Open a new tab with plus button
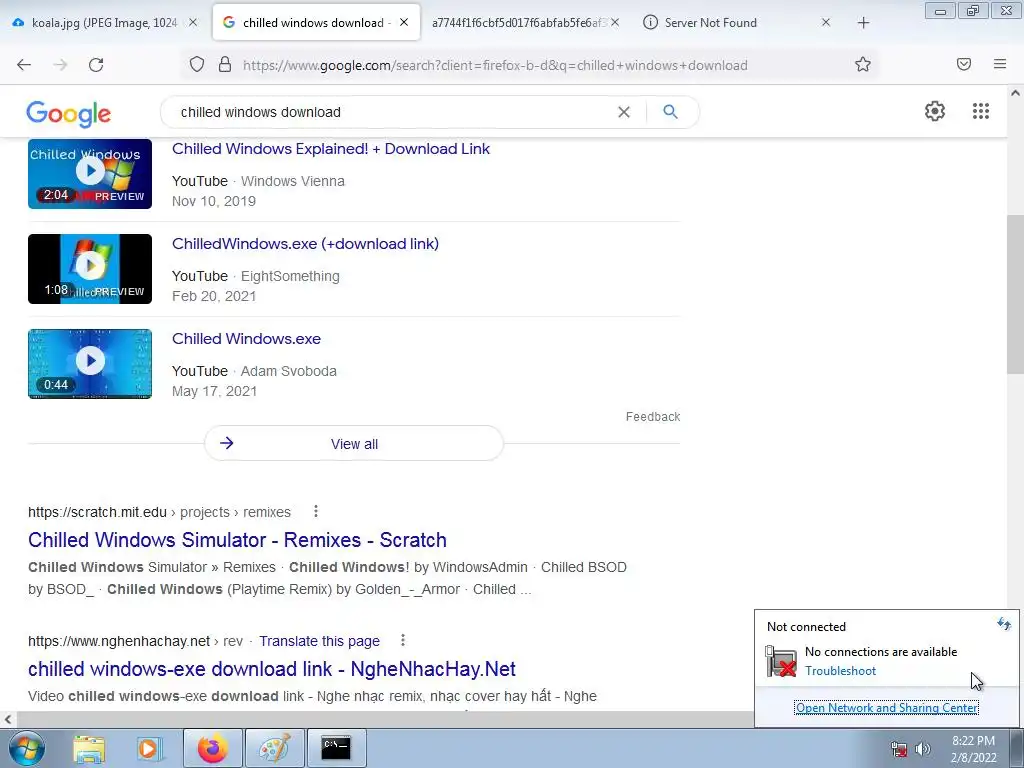Screen dimensions: 1024x768 [x=863, y=23]
